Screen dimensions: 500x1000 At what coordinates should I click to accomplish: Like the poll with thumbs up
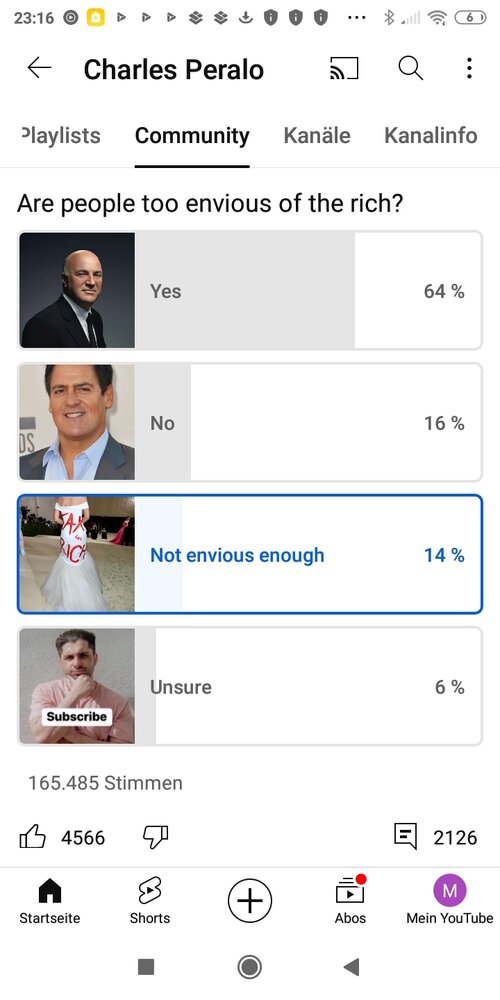click(x=33, y=836)
